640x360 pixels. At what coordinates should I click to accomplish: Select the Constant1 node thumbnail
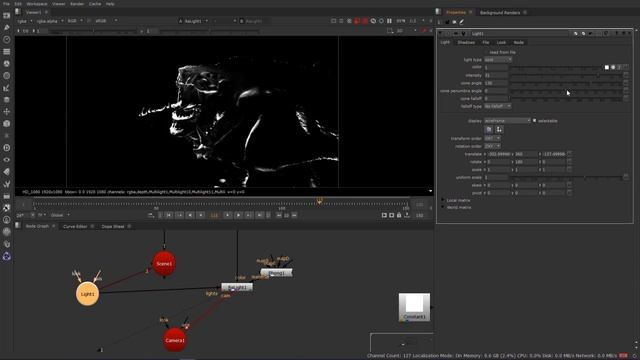(414, 307)
